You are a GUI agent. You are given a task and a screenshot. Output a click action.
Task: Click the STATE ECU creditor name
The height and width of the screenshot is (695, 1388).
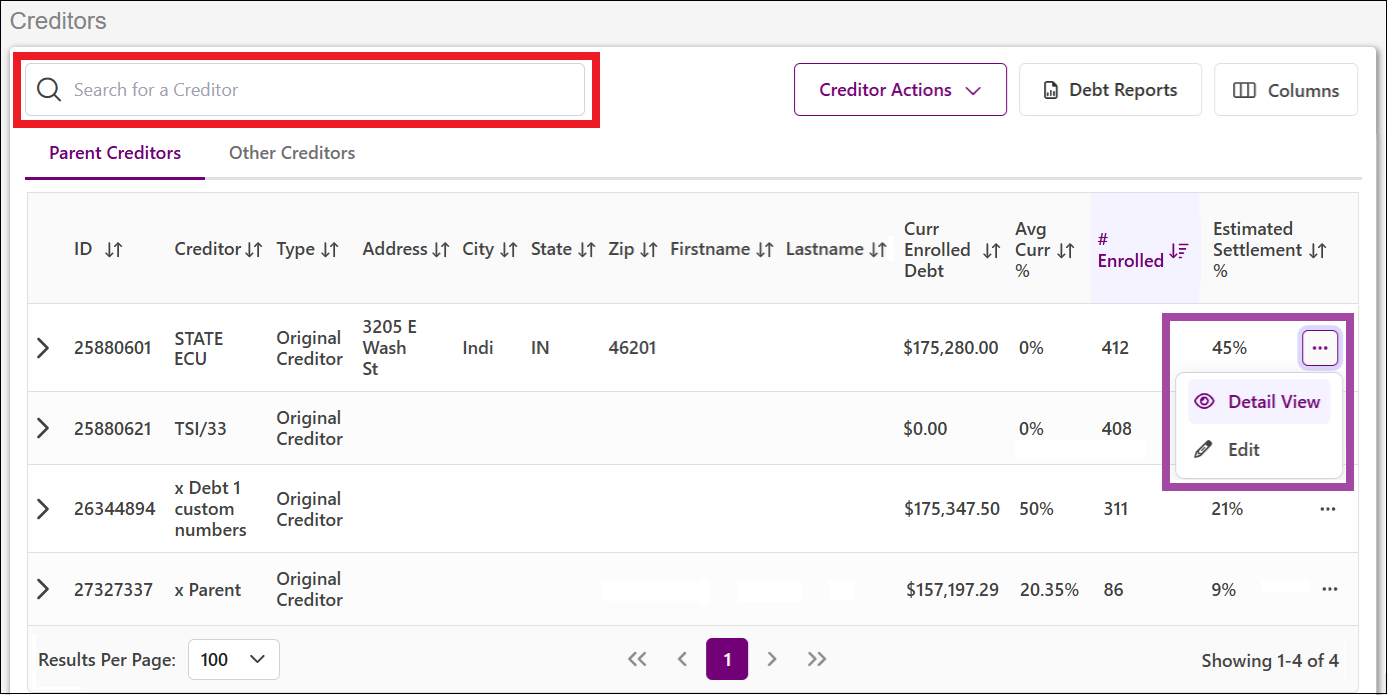(x=199, y=348)
